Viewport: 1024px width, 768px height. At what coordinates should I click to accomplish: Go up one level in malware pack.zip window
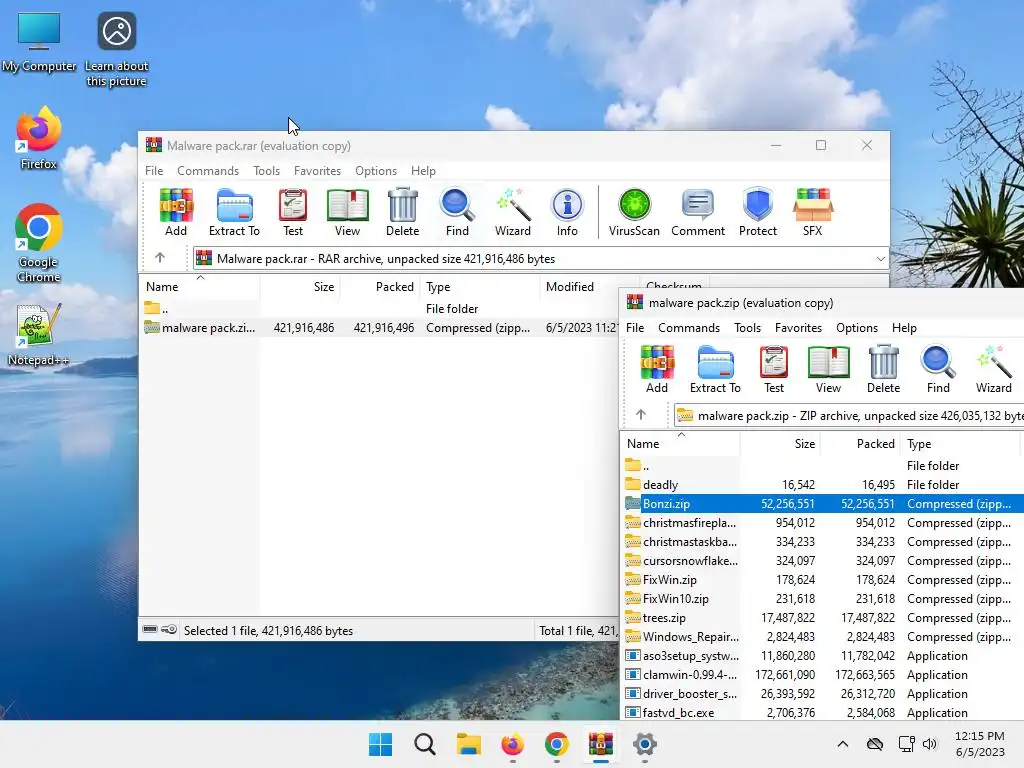pyautogui.click(x=641, y=415)
